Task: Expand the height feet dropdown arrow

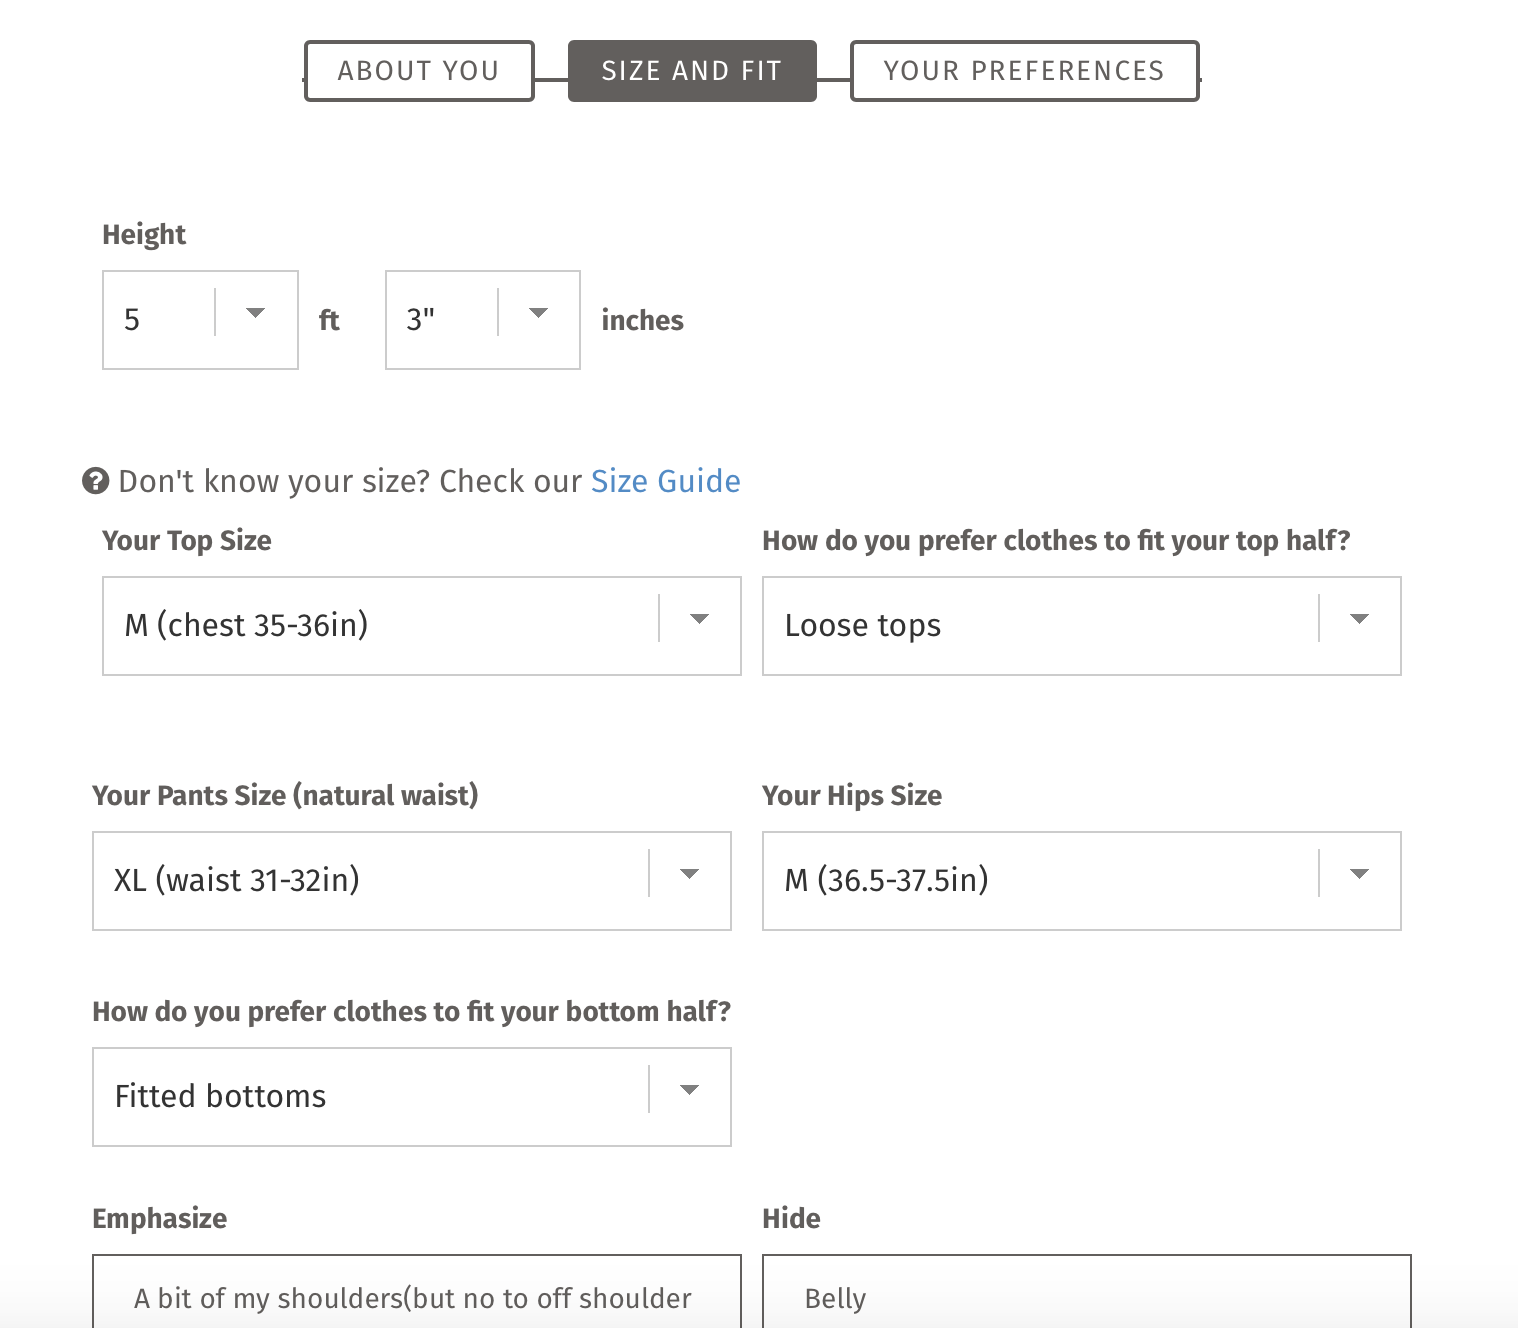Action: click(x=256, y=314)
